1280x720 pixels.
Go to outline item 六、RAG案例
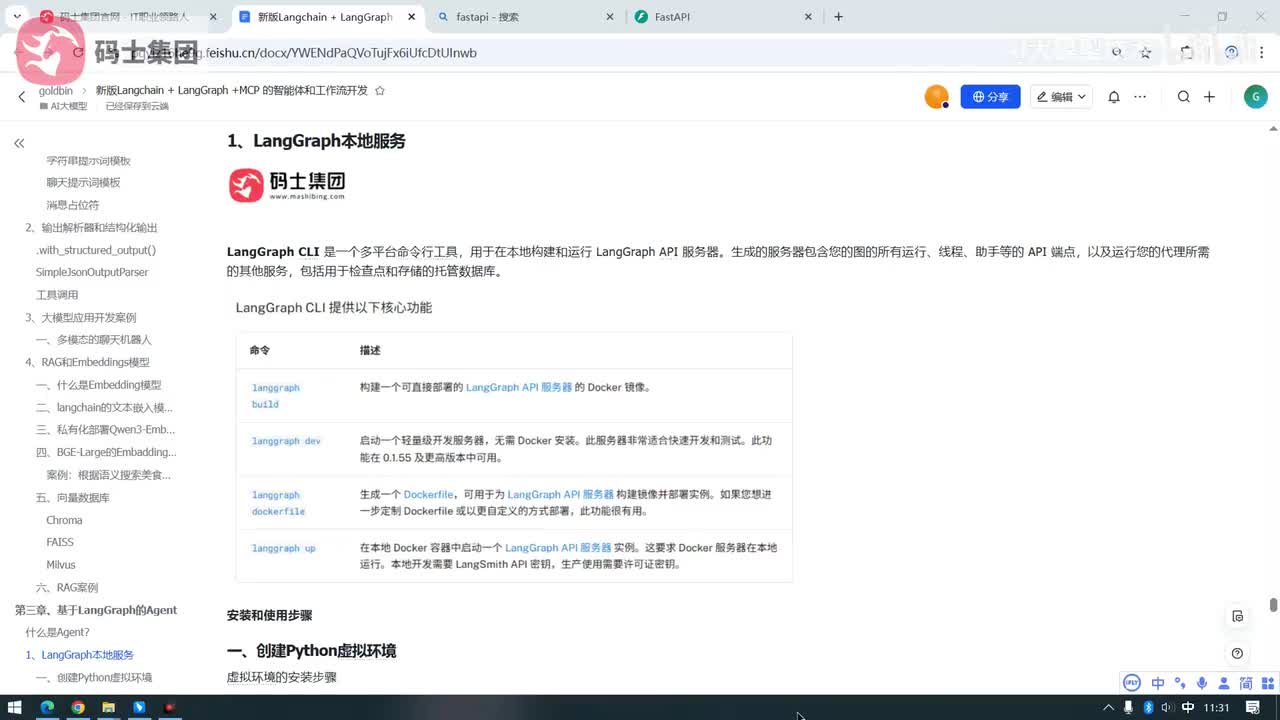click(67, 587)
